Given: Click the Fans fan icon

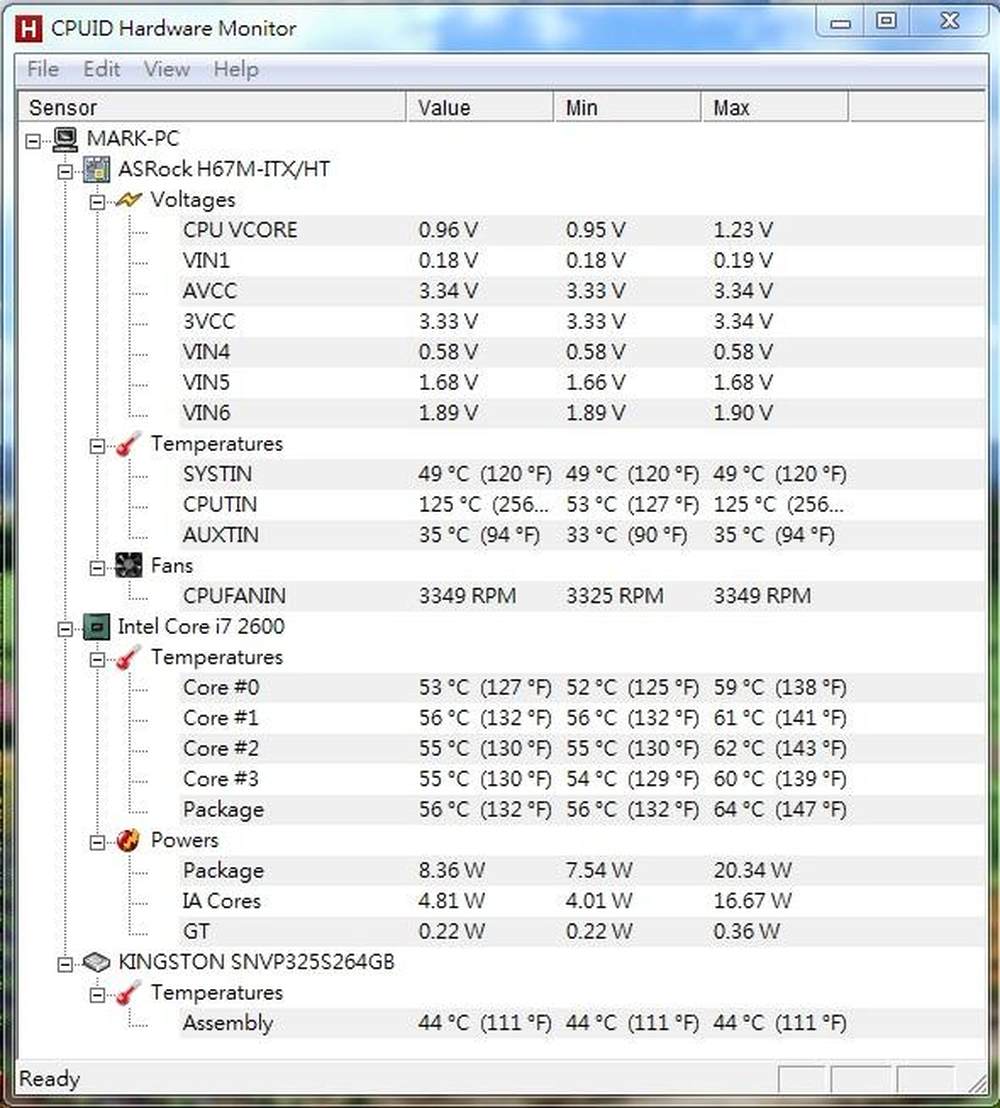Looking at the screenshot, I should (129, 566).
